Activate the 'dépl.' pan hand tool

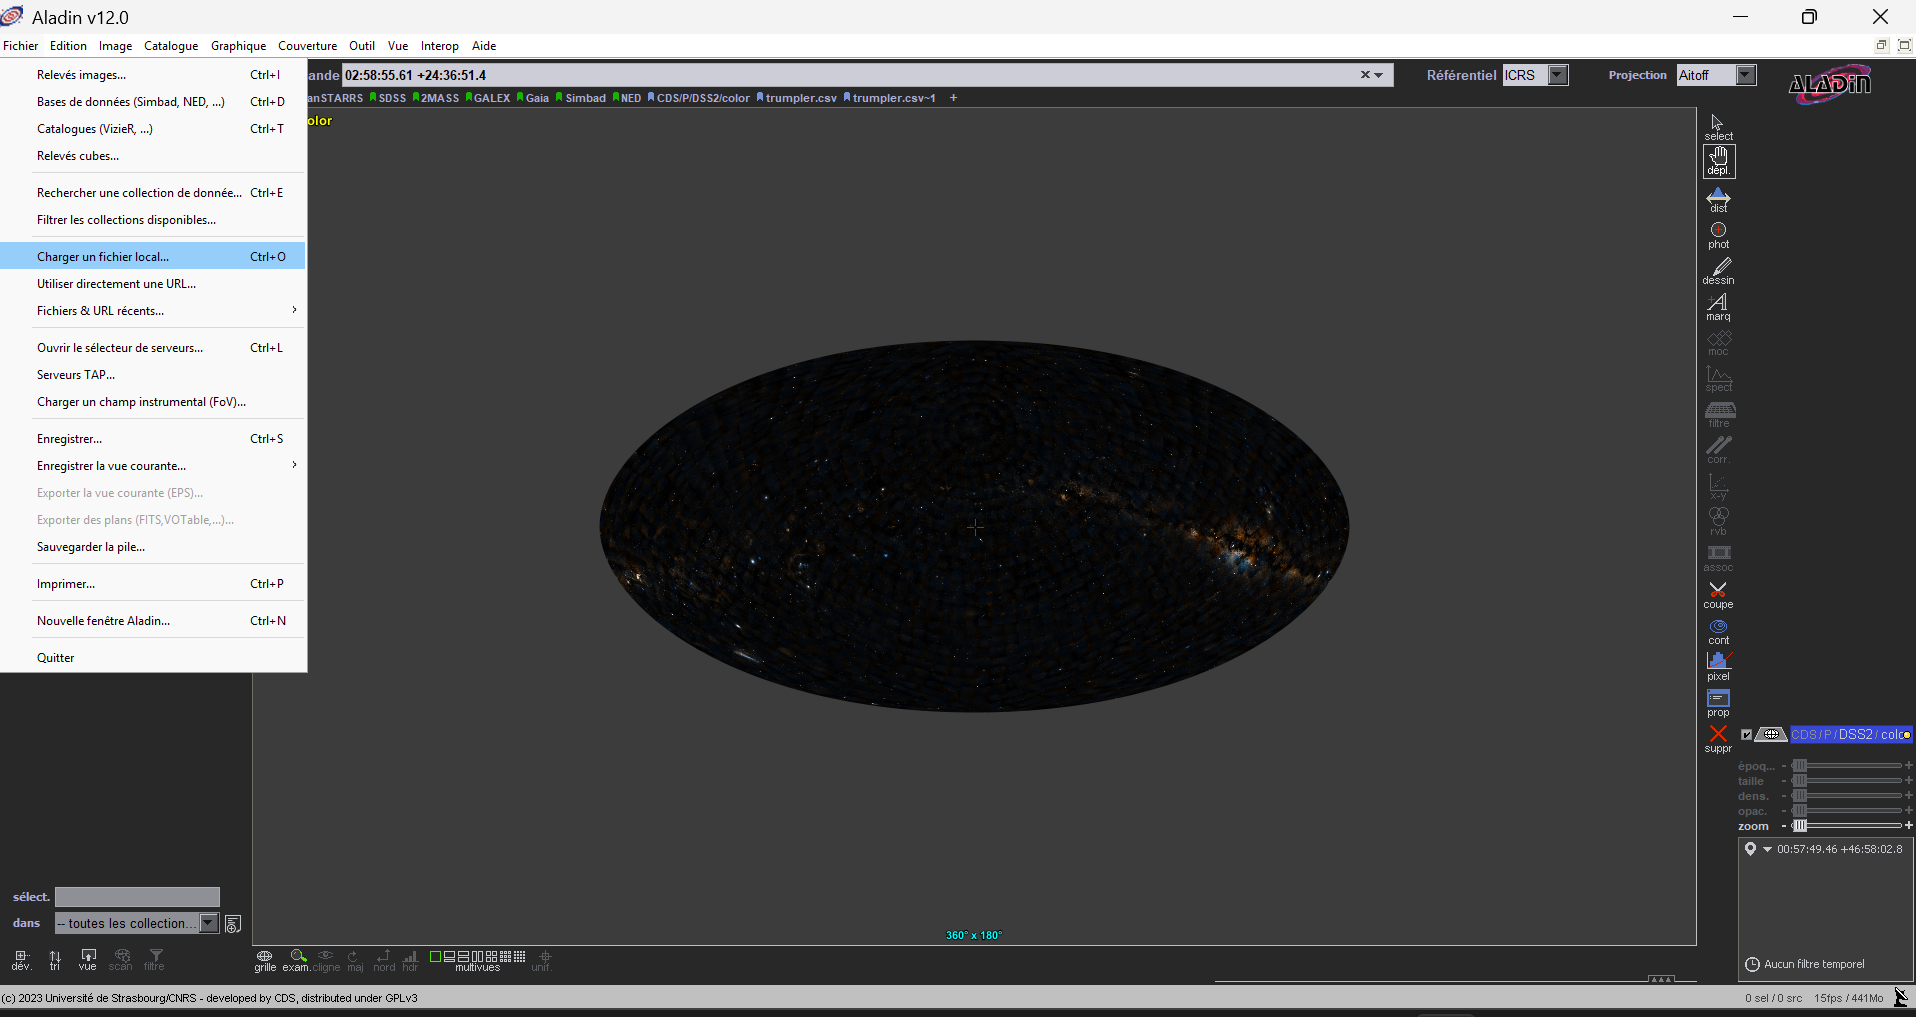(1719, 161)
